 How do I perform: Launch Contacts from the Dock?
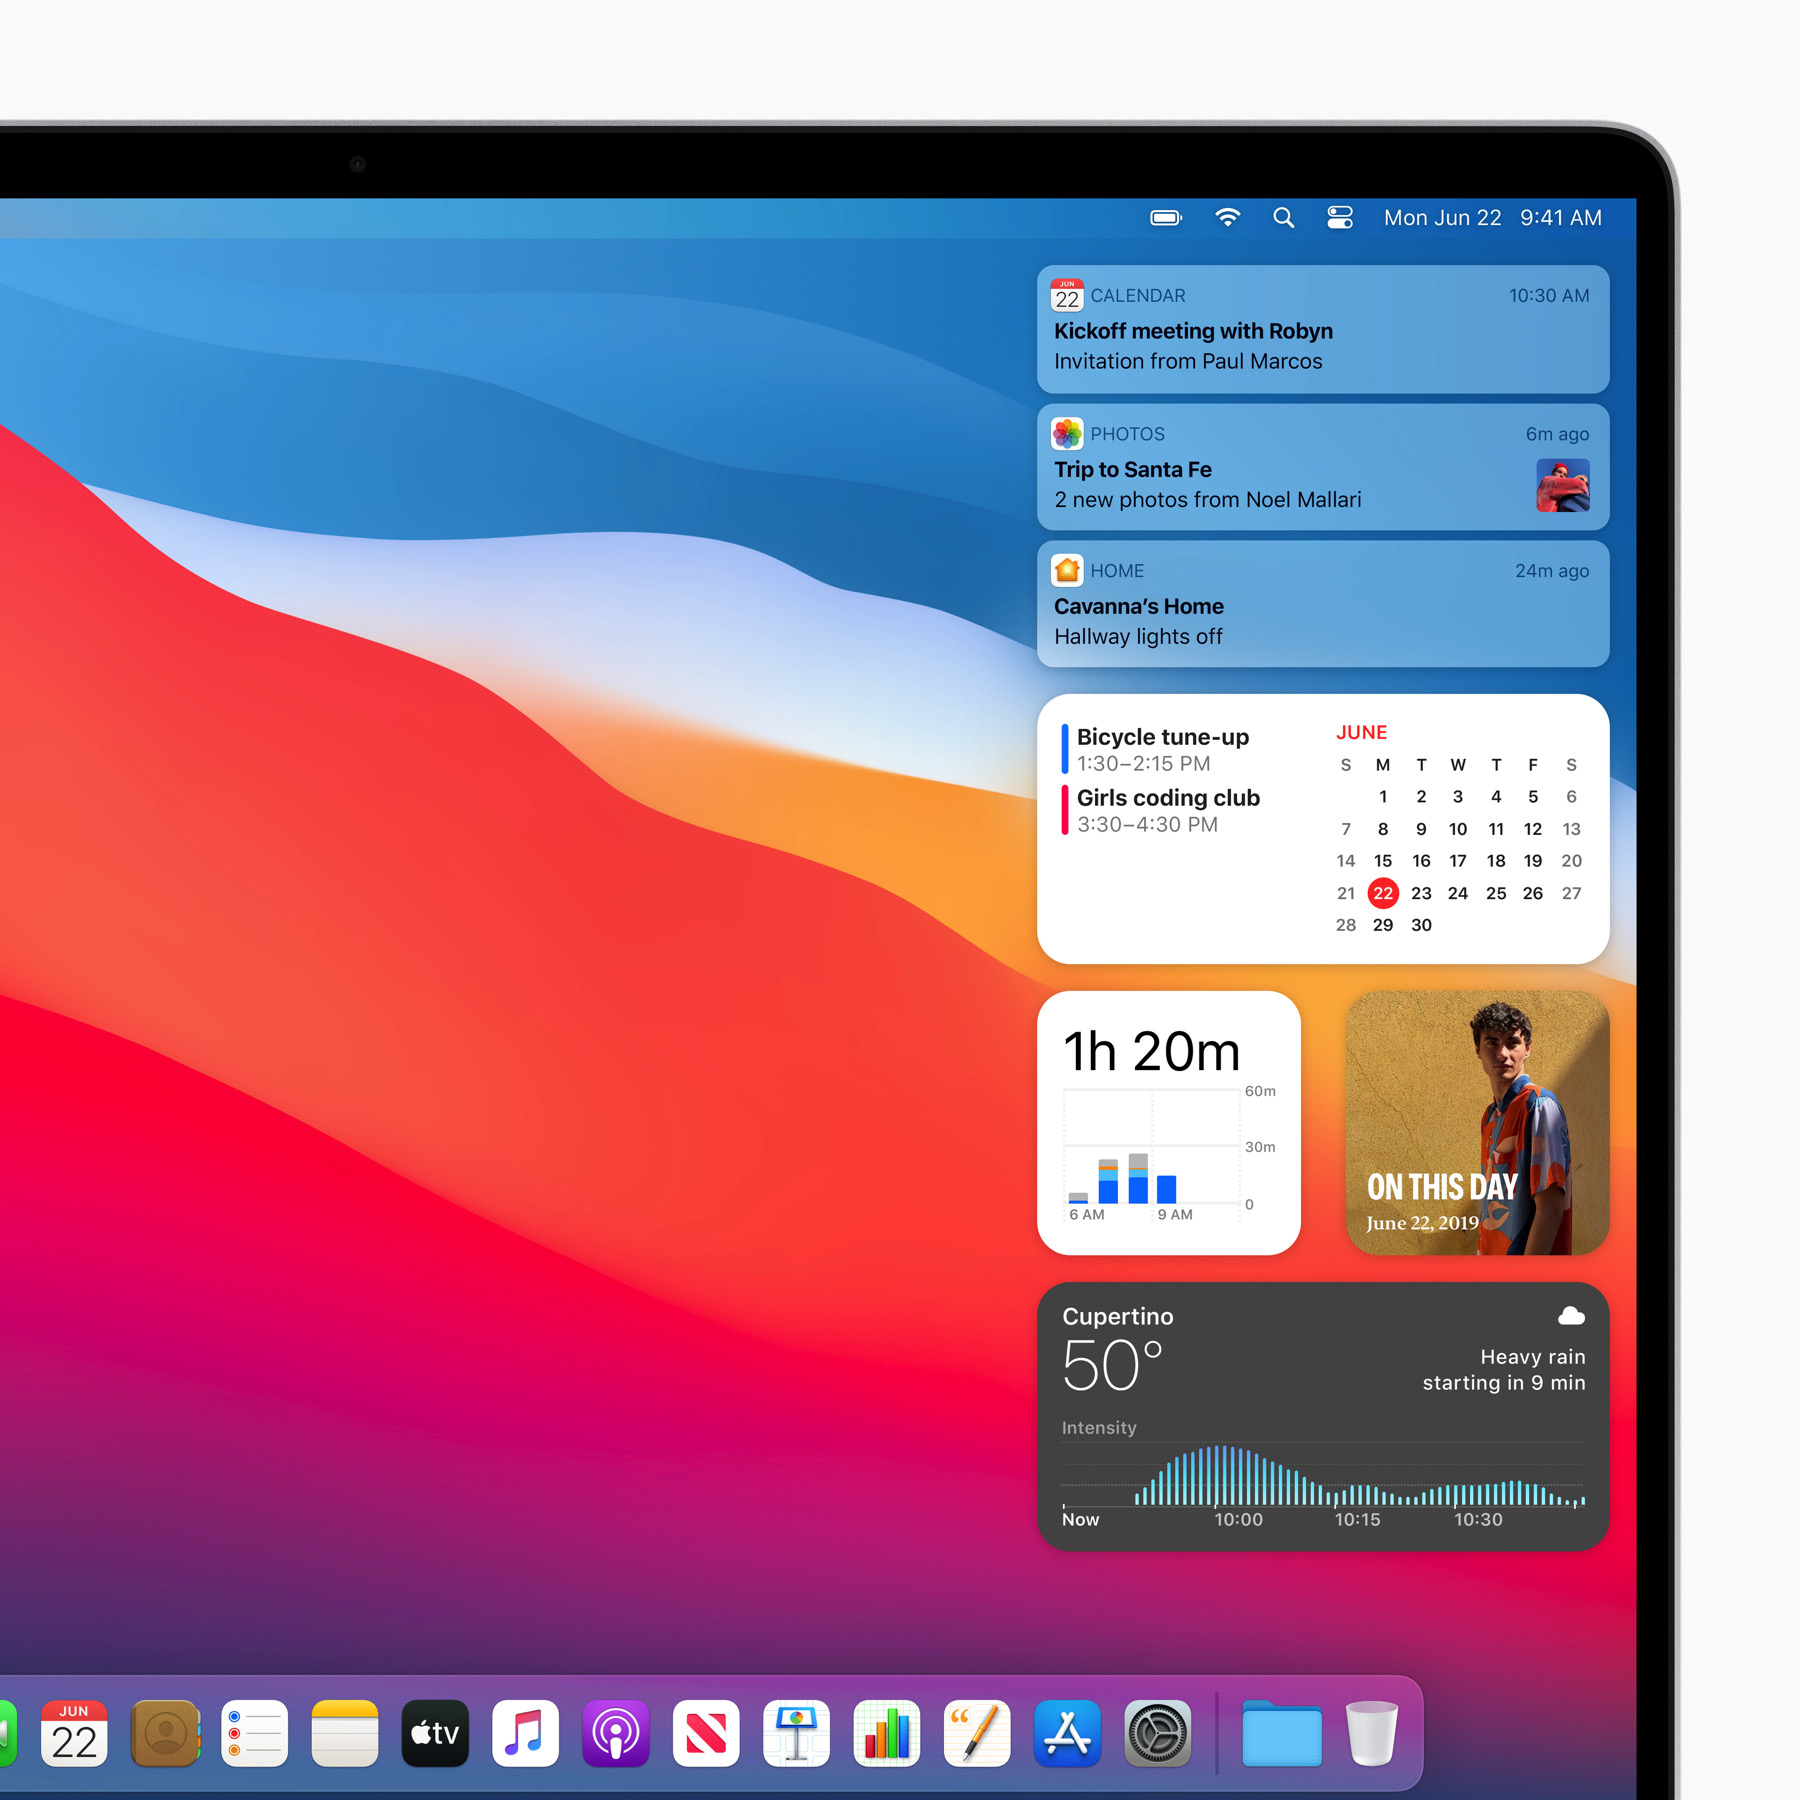point(165,1733)
